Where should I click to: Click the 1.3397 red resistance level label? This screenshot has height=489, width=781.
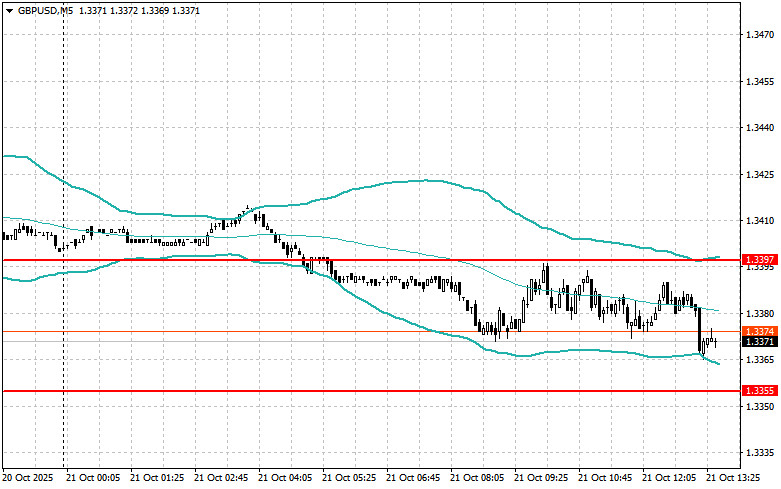(x=760, y=259)
